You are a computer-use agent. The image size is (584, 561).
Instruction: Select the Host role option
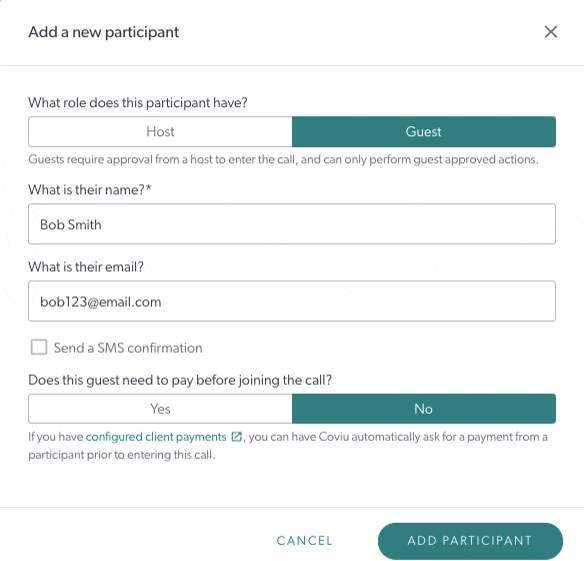pos(160,131)
